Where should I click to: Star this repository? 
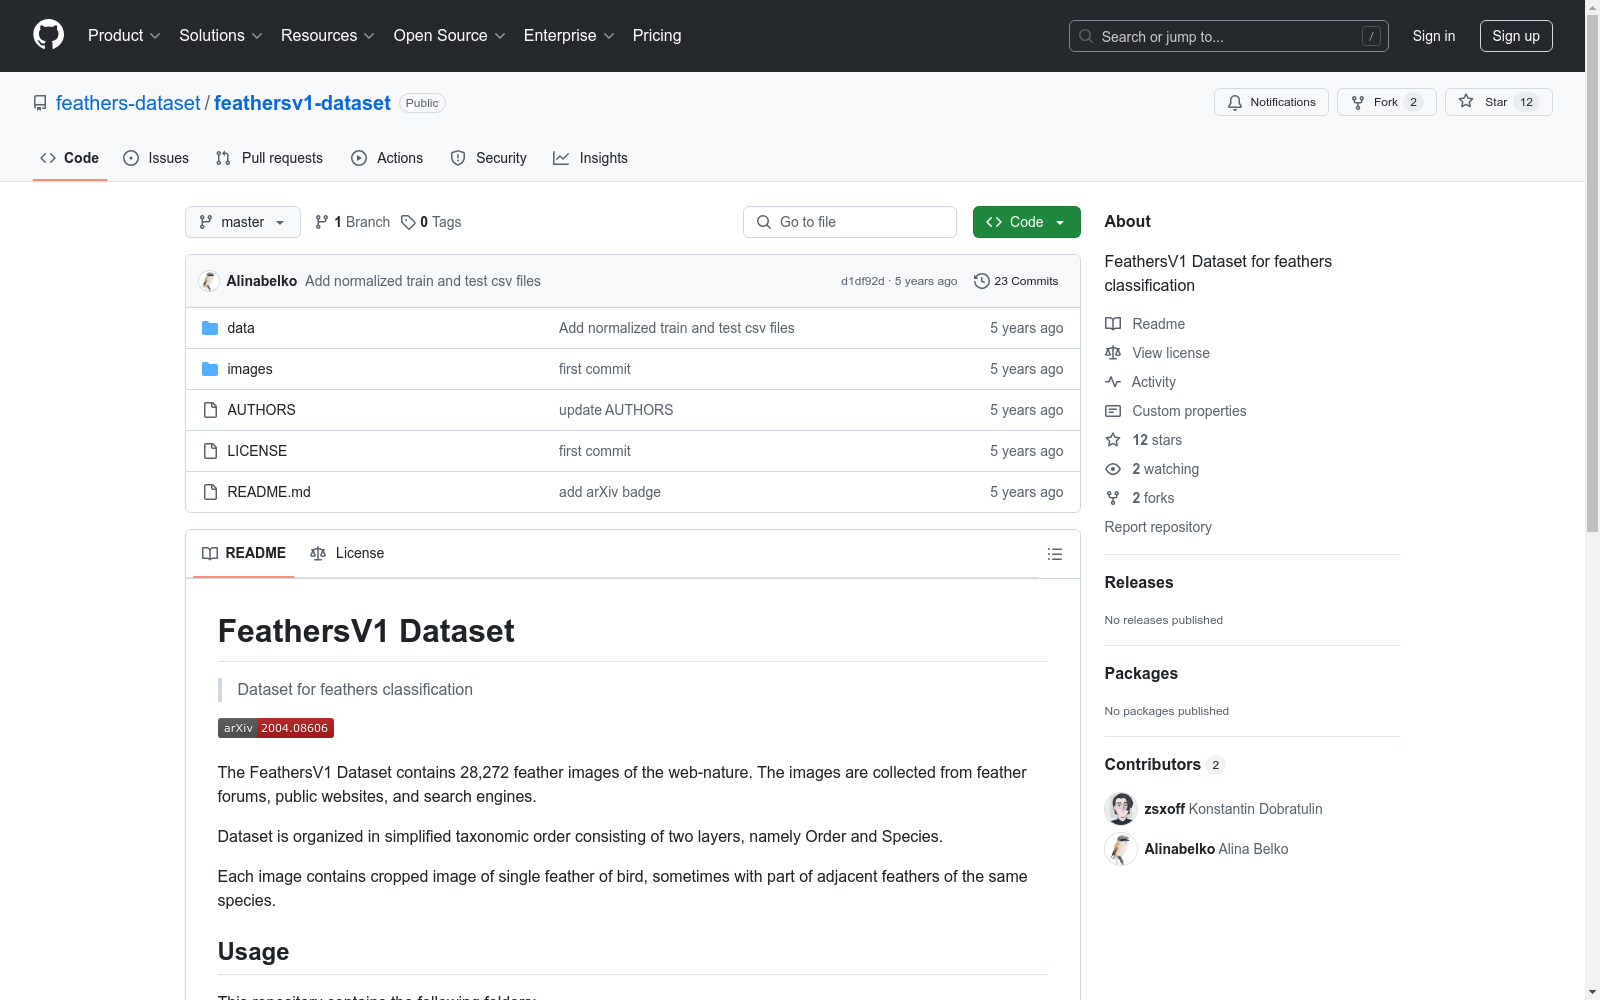pyautogui.click(x=1498, y=102)
